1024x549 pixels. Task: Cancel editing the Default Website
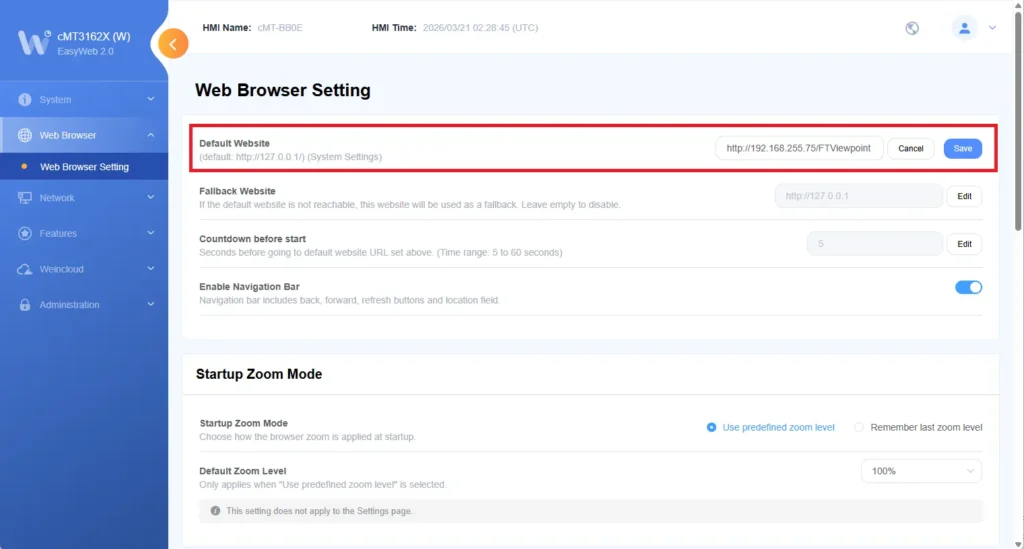click(x=910, y=148)
